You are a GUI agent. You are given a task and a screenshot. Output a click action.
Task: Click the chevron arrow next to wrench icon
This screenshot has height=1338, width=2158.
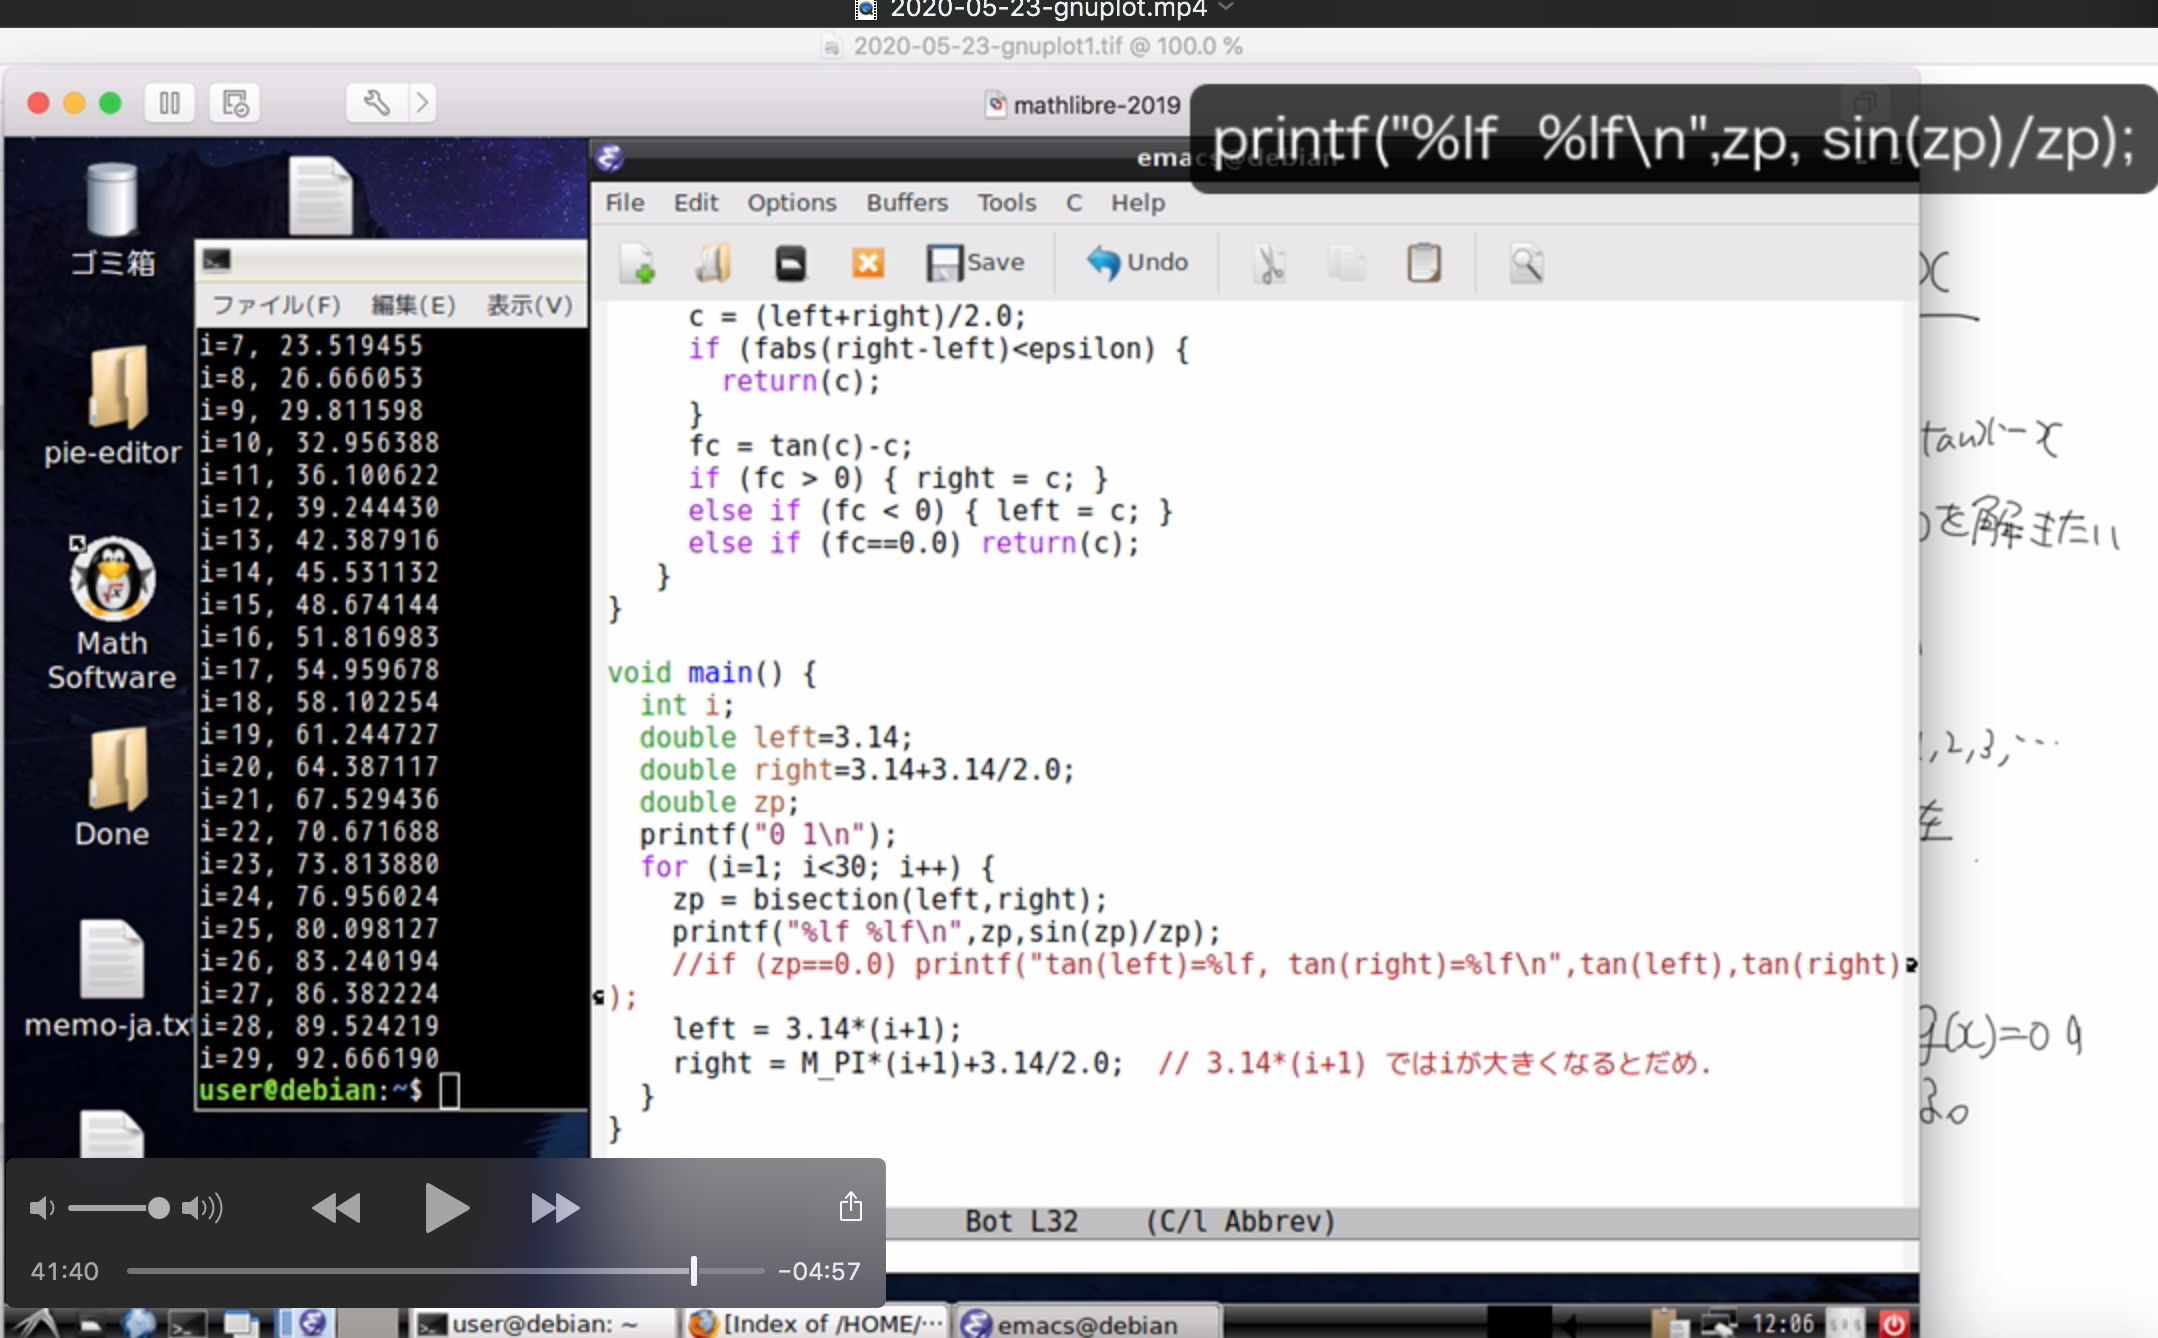coord(423,102)
